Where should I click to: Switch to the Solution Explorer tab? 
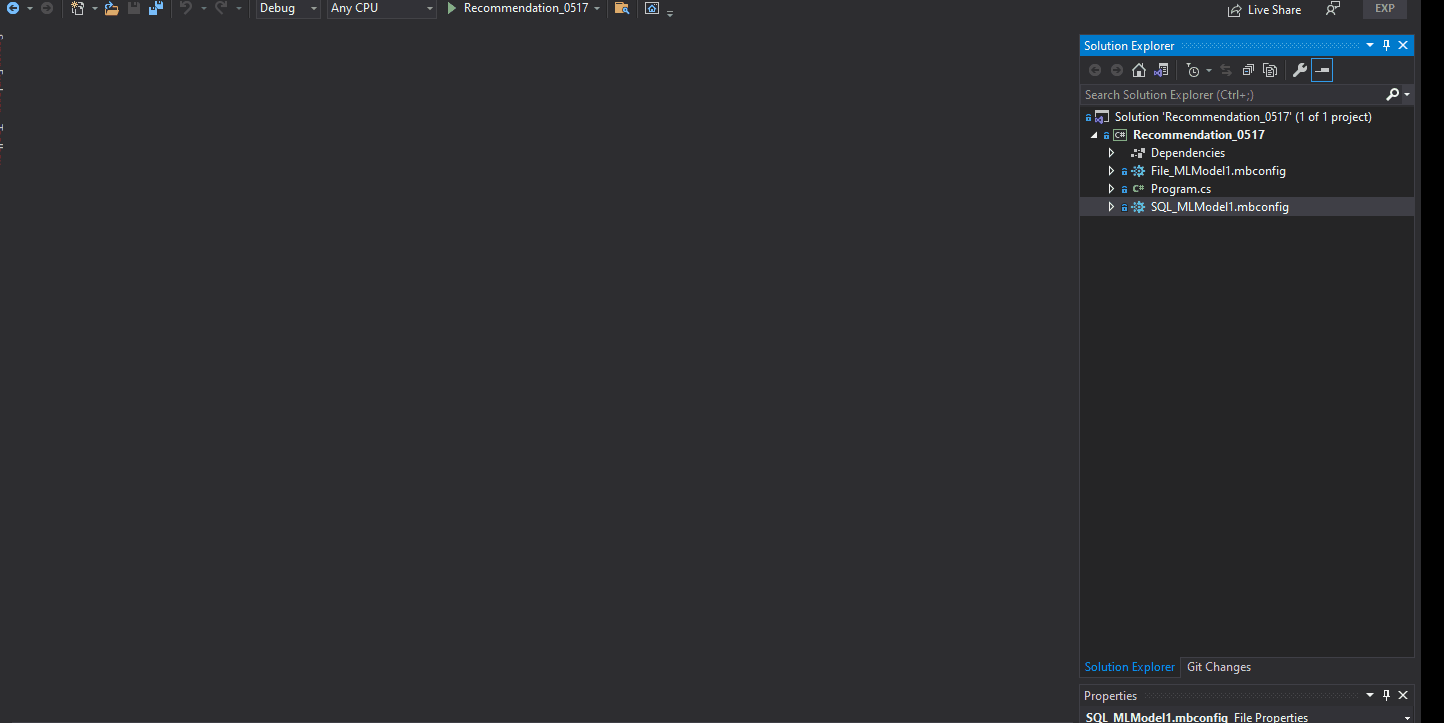coord(1130,667)
